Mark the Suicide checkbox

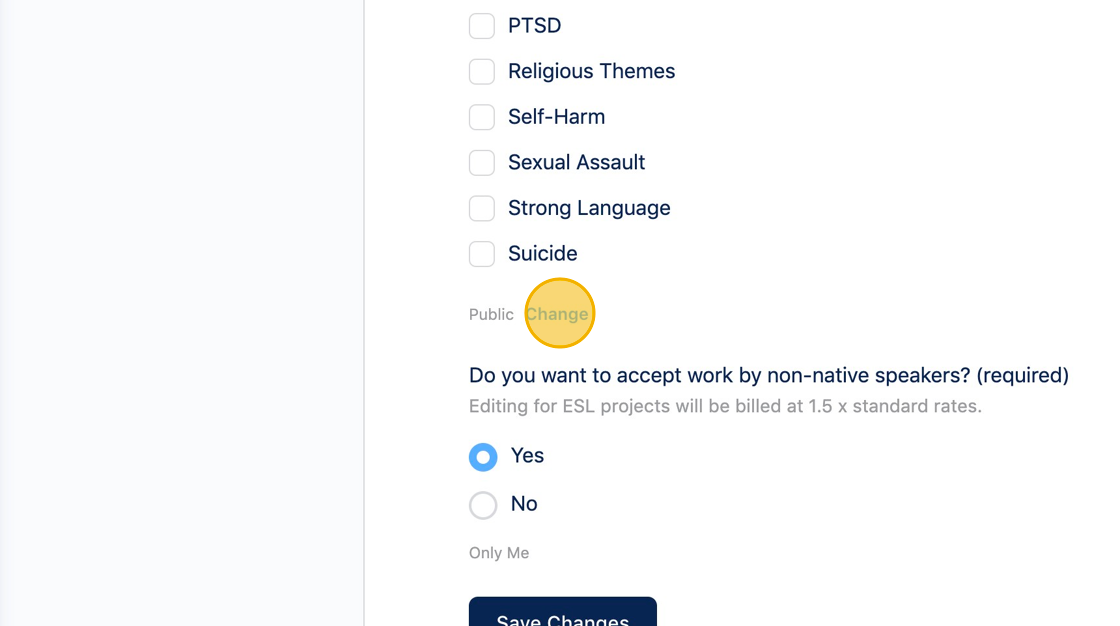[x=482, y=254]
